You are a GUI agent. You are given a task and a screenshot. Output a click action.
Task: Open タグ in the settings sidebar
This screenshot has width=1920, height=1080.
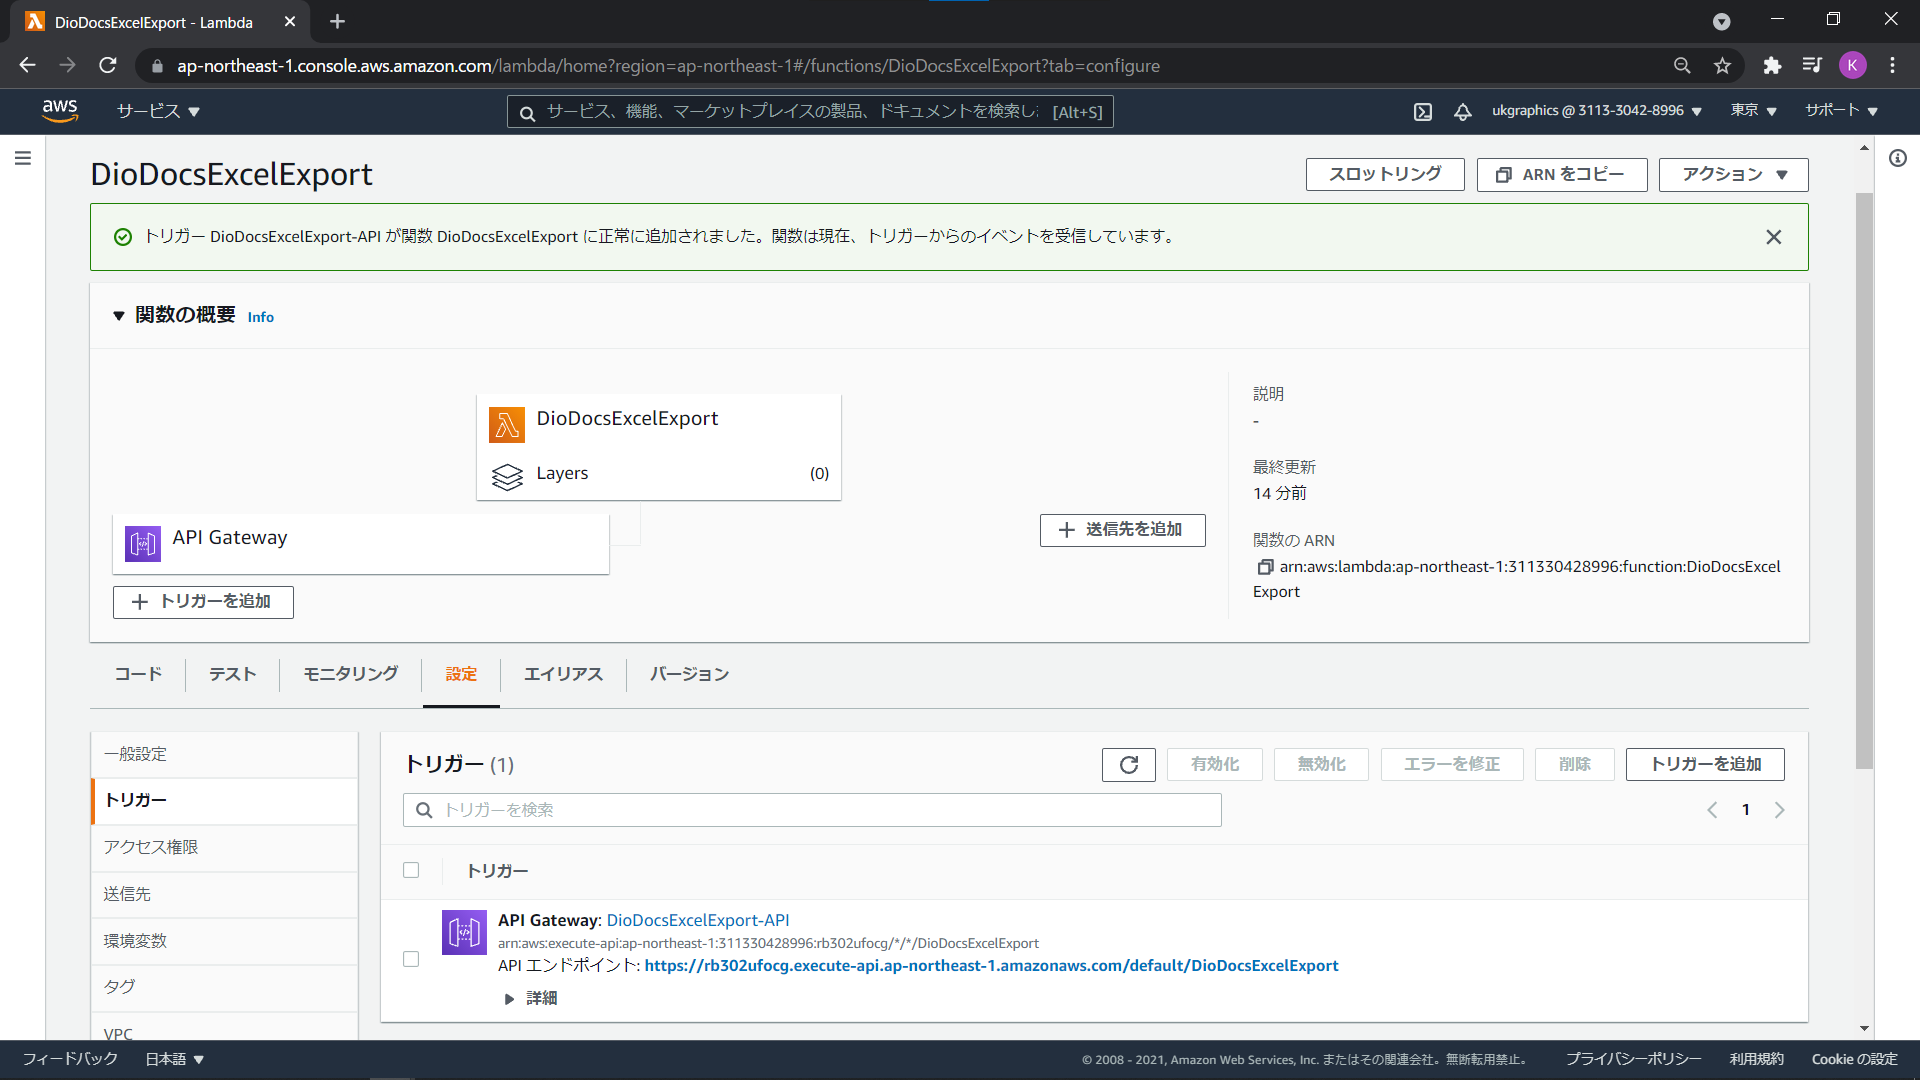point(224,988)
